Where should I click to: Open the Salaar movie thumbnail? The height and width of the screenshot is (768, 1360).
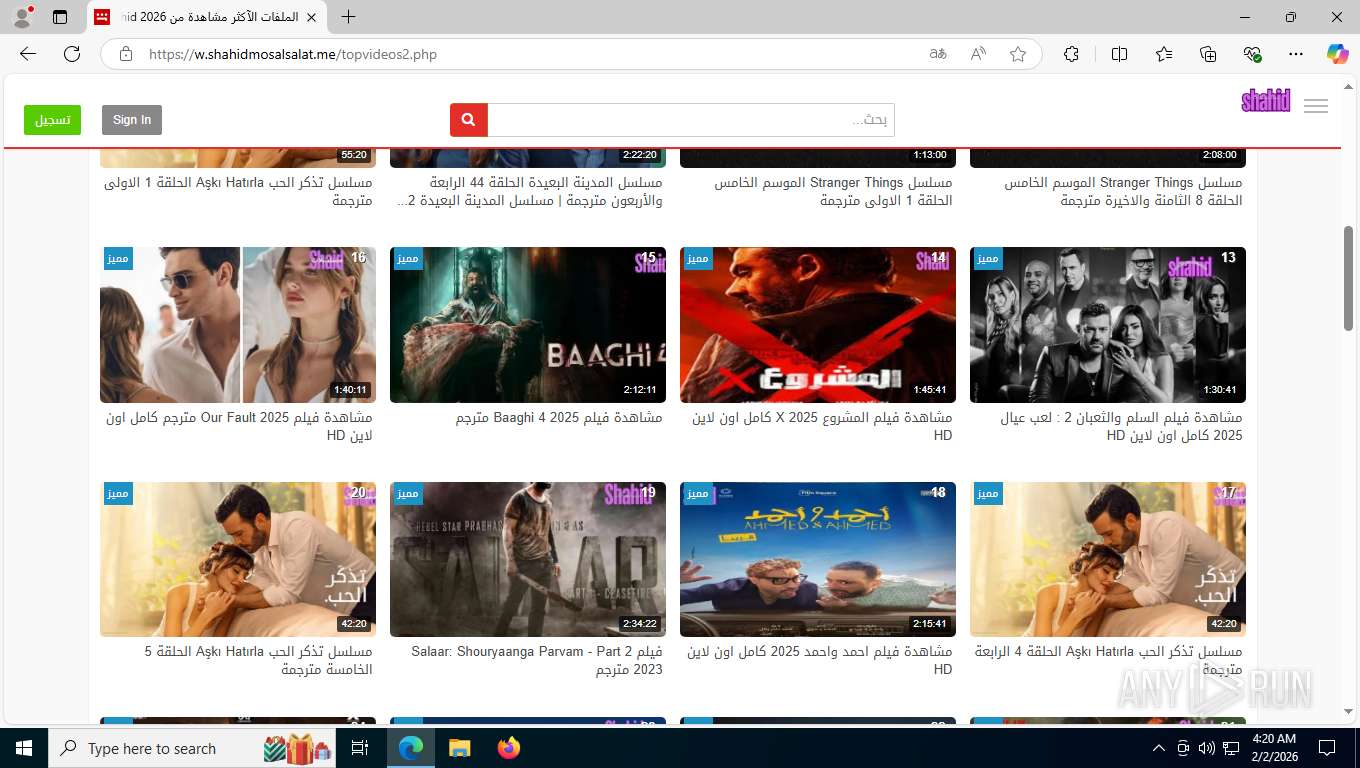528,560
